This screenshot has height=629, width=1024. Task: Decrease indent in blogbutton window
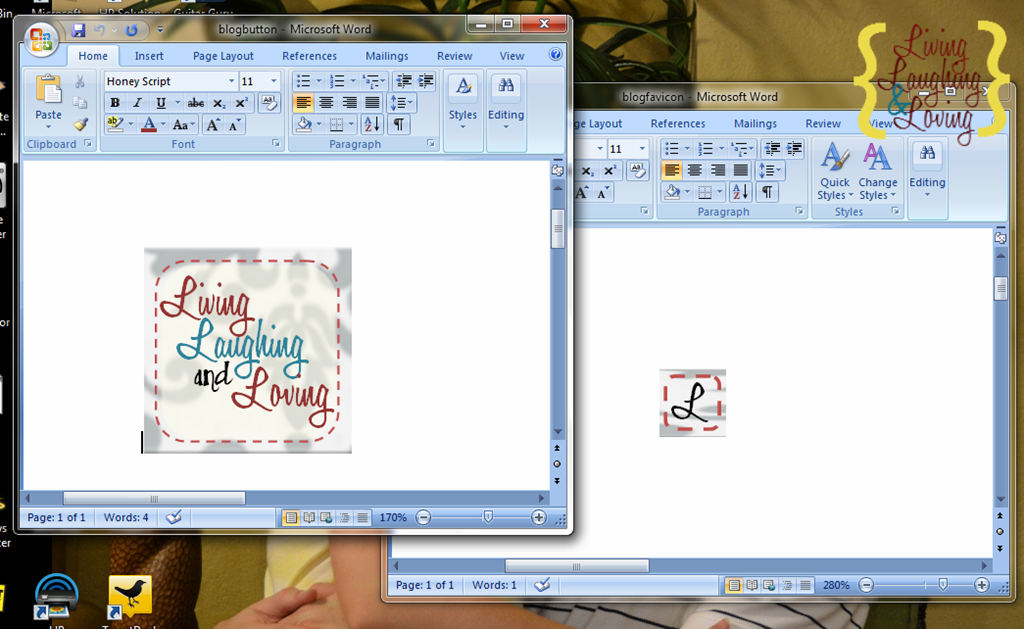(404, 81)
